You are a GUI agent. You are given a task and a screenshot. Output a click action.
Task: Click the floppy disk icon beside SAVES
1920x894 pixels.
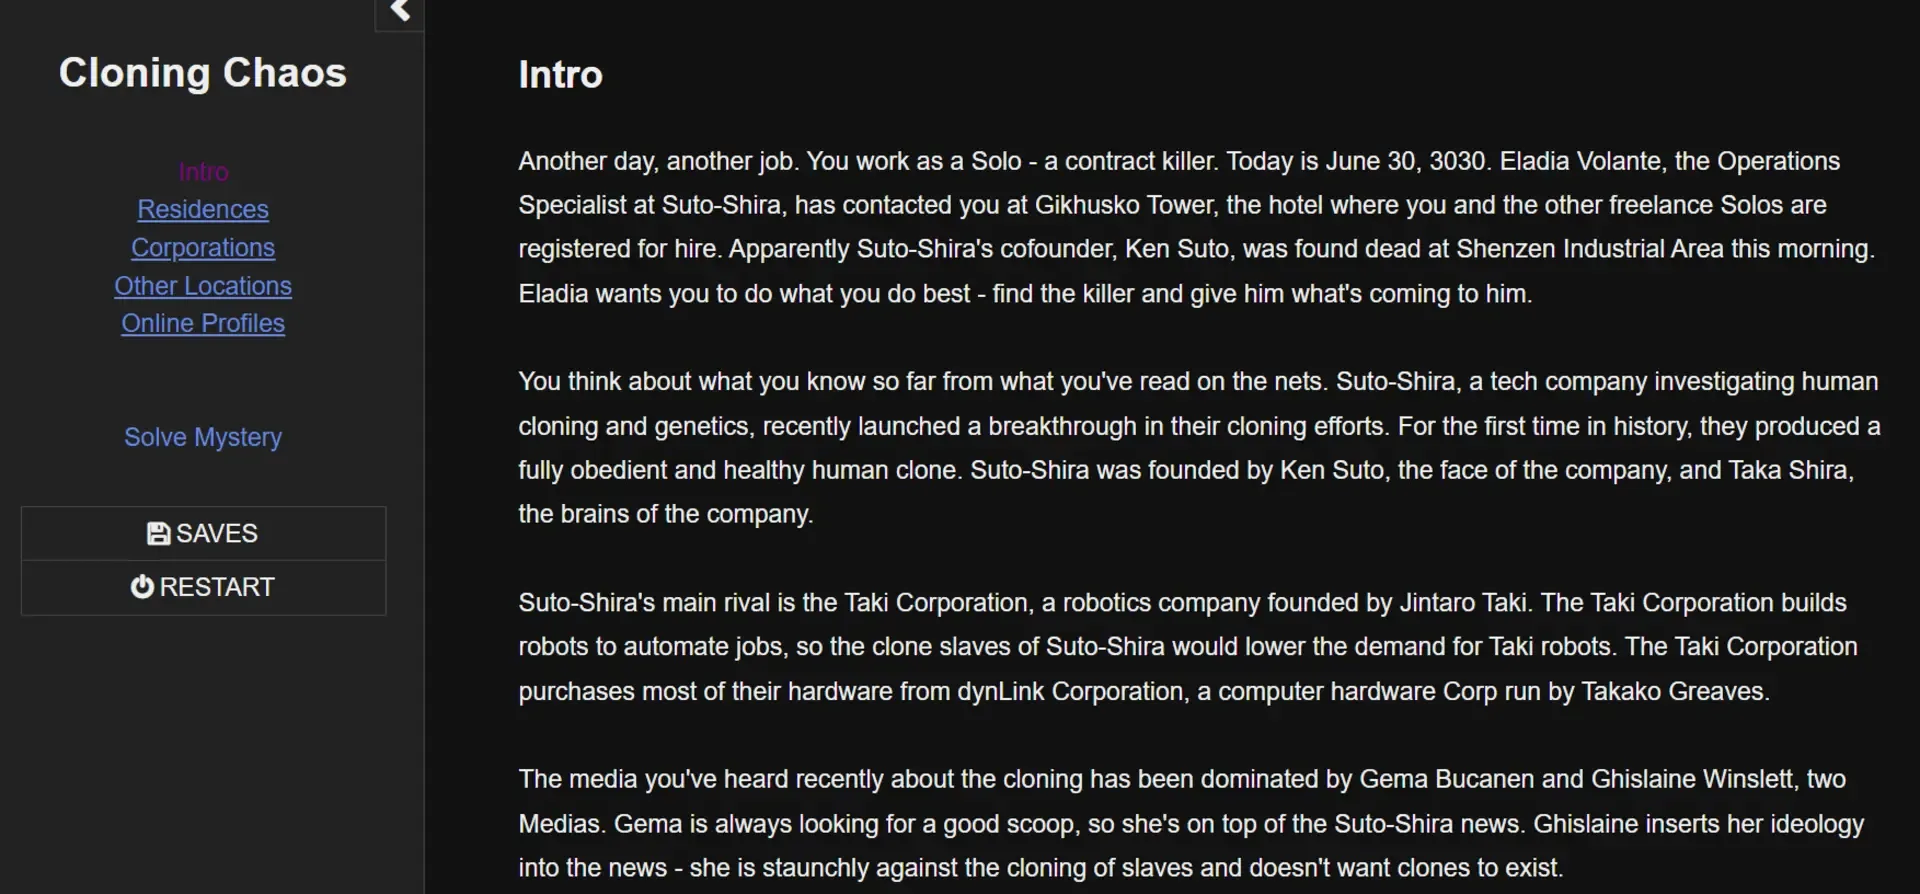coord(158,534)
